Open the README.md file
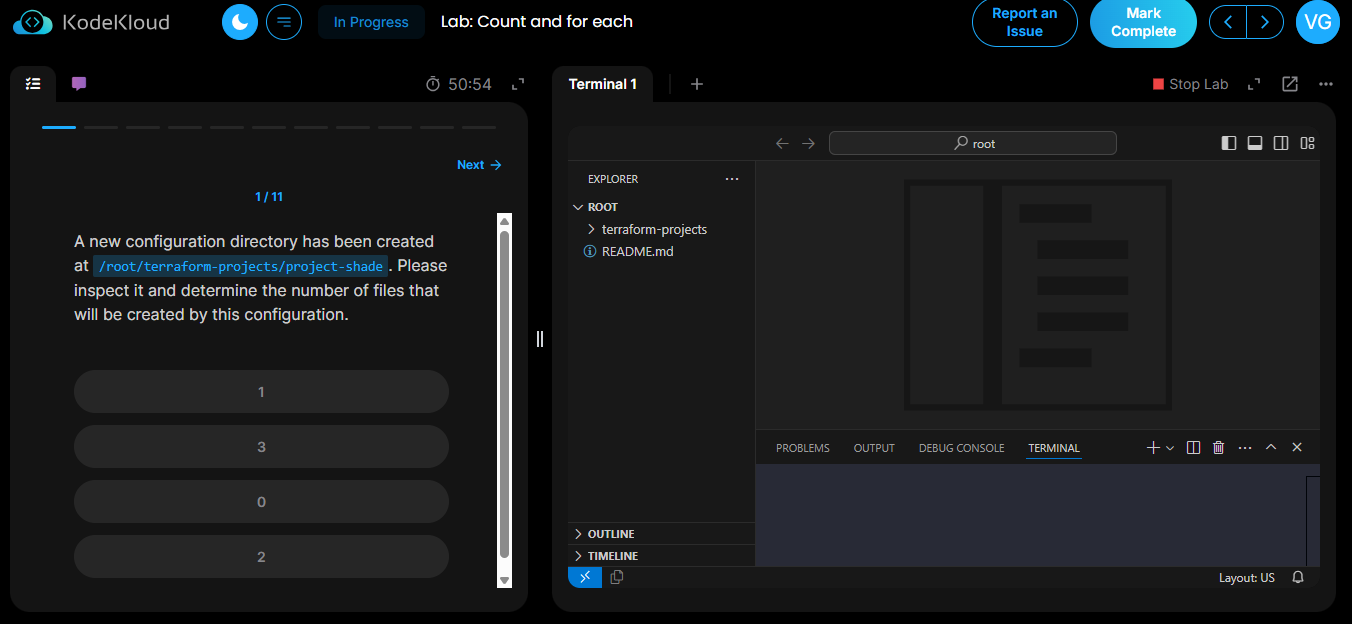 [661, 251]
